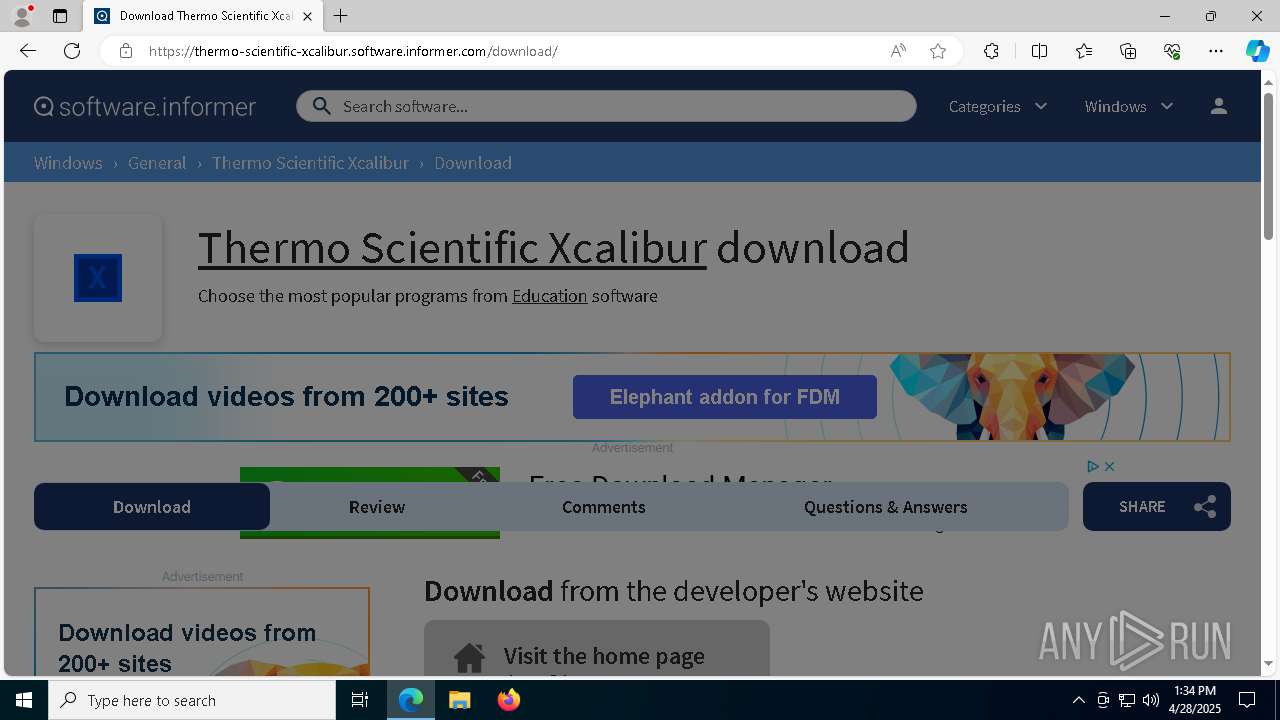Open Collections icon
The height and width of the screenshot is (720, 1280).
1128,51
